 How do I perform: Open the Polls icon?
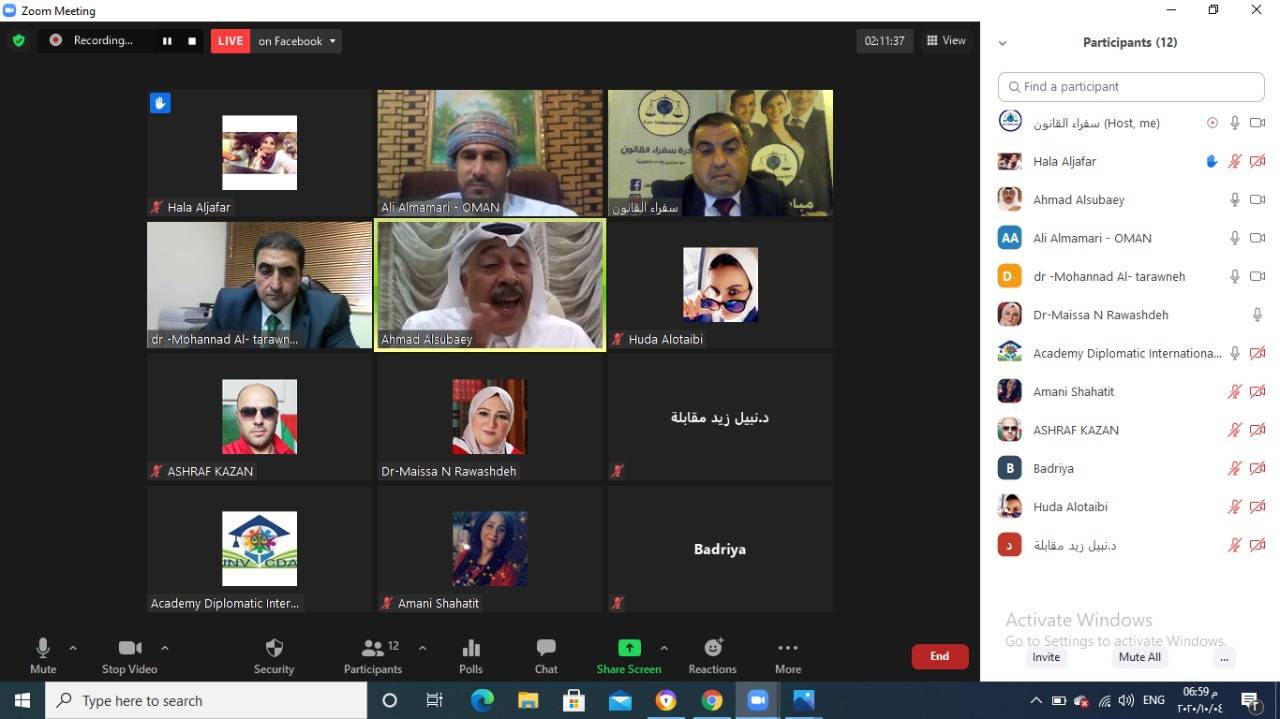[x=471, y=648]
